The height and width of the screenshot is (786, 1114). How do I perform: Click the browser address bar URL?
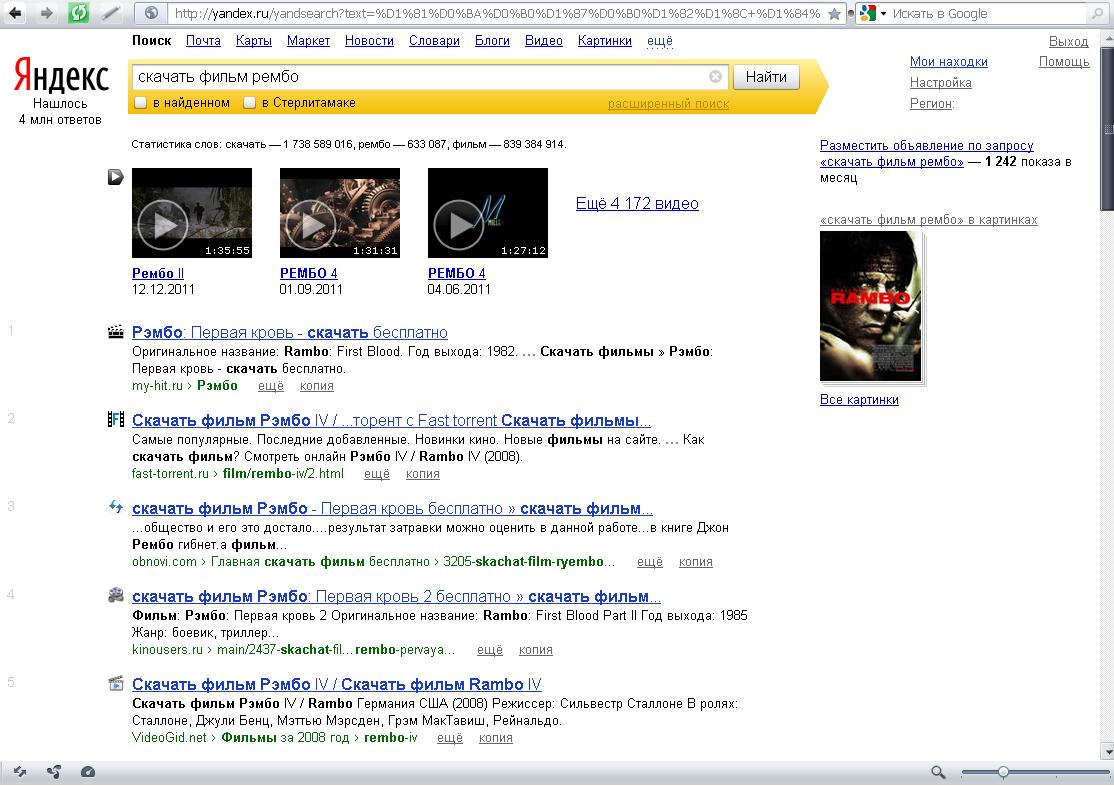point(497,14)
